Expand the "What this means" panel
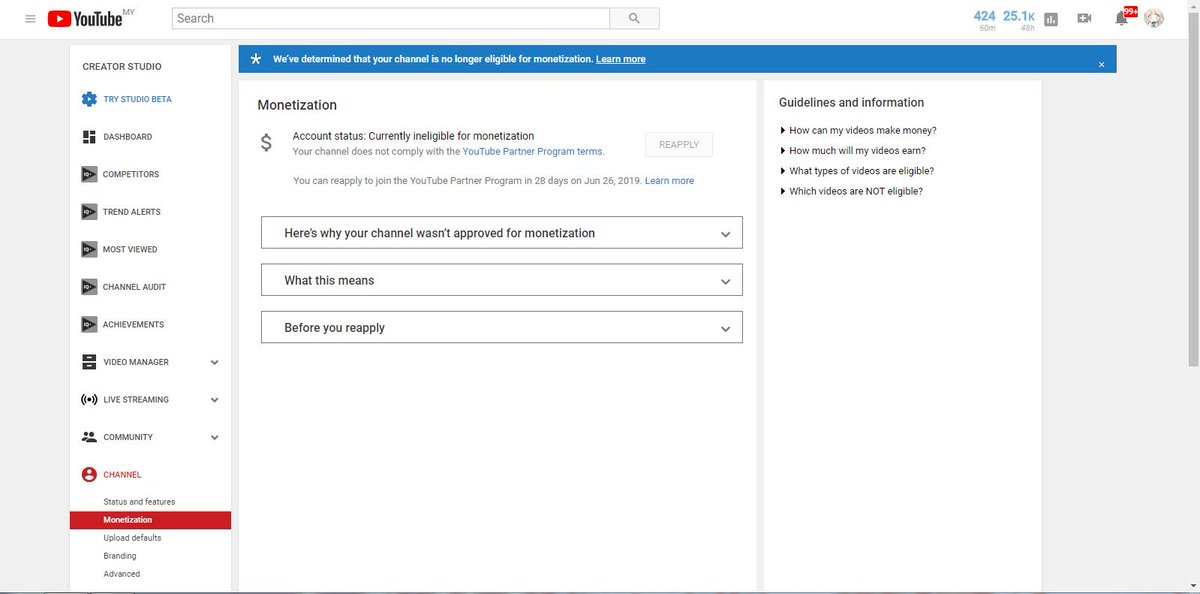 pos(501,280)
